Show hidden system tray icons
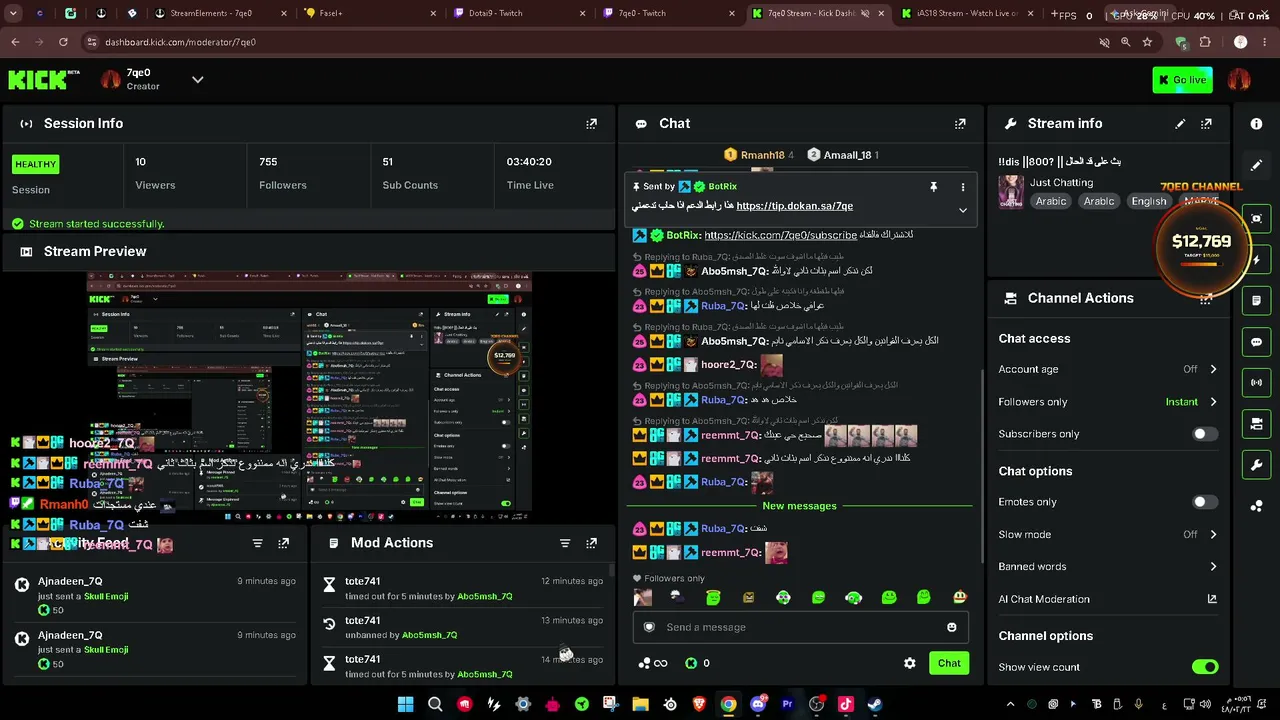The width and height of the screenshot is (1280, 720). pos(1010,704)
